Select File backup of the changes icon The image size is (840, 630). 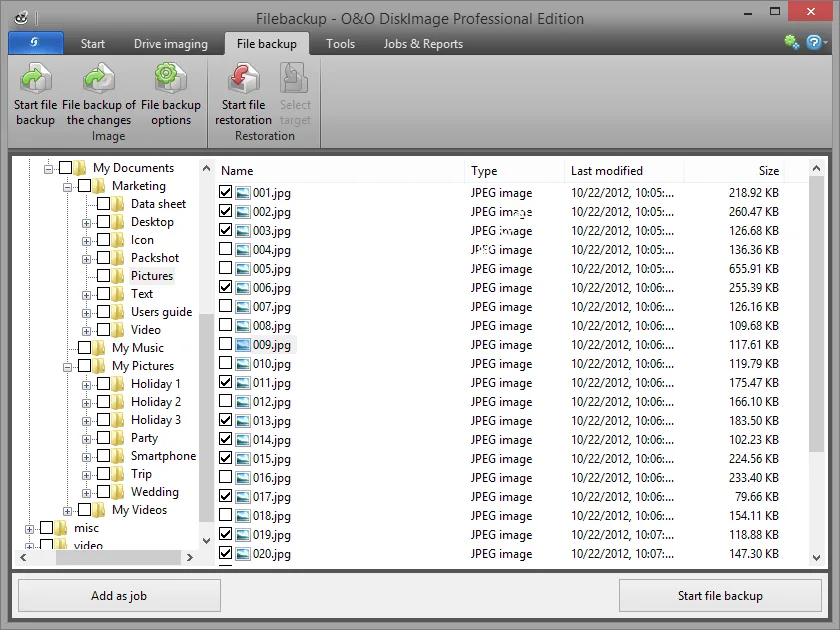[99, 78]
